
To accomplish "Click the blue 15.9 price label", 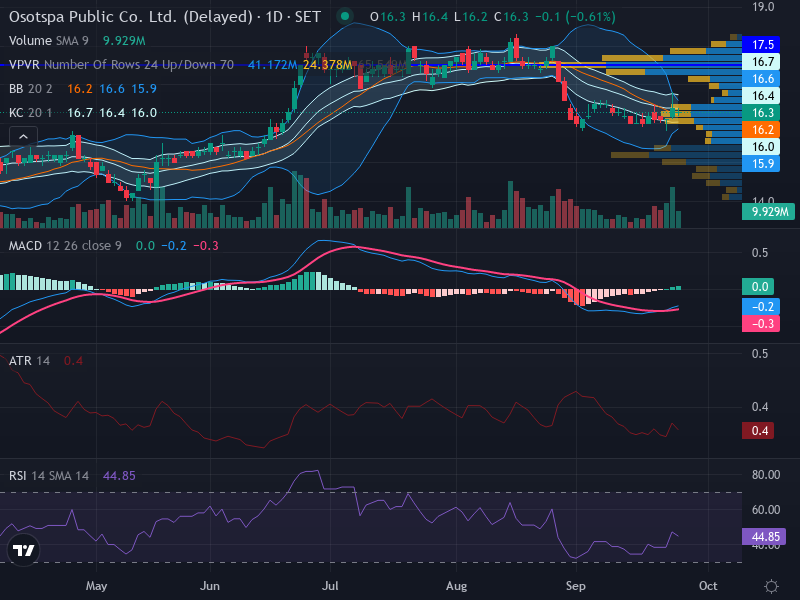I will point(761,164).
